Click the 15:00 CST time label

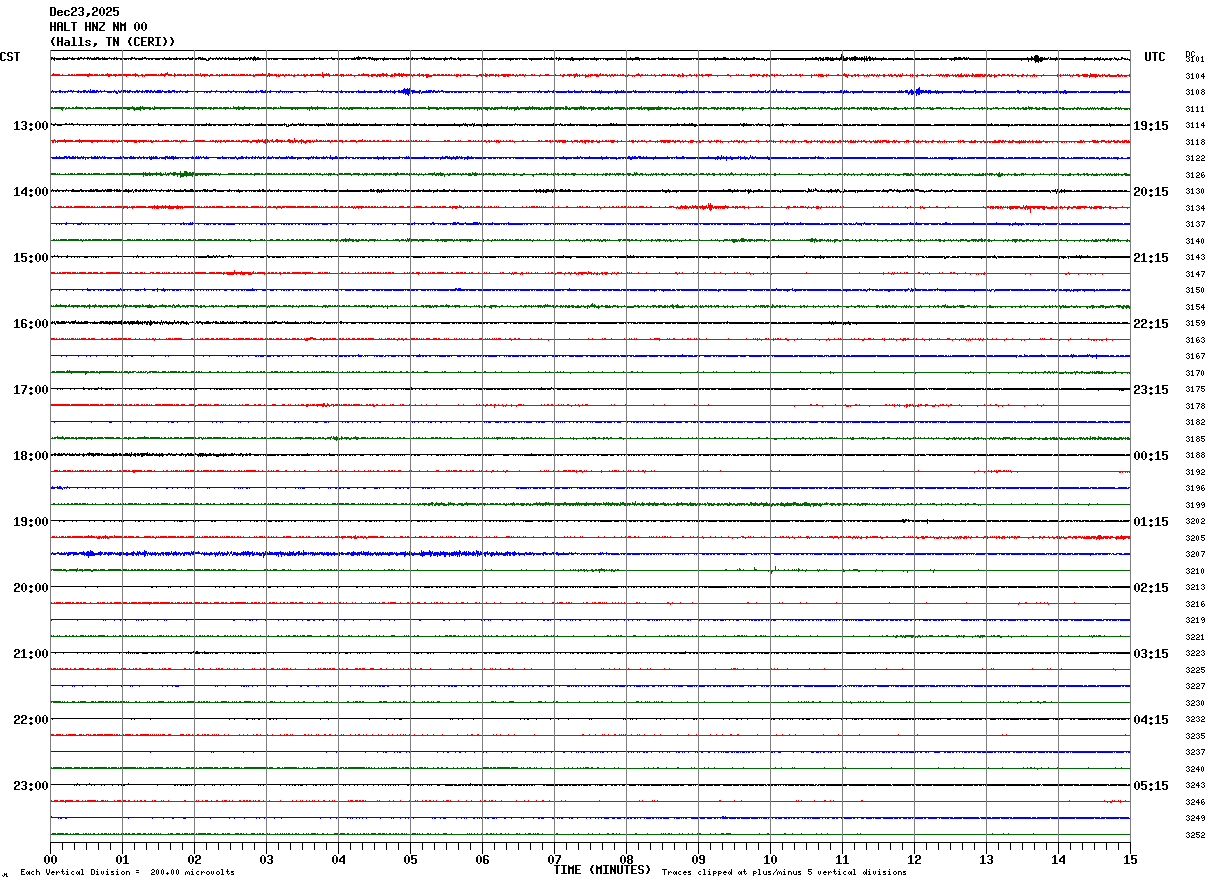click(x=30, y=258)
